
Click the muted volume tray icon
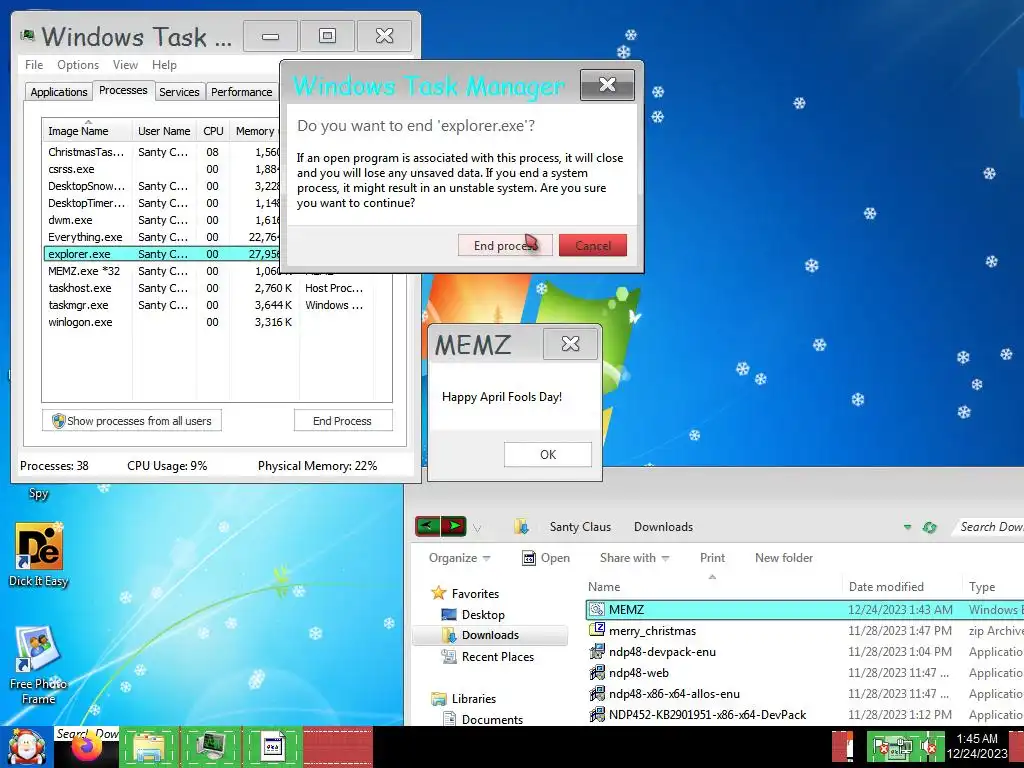pos(928,748)
